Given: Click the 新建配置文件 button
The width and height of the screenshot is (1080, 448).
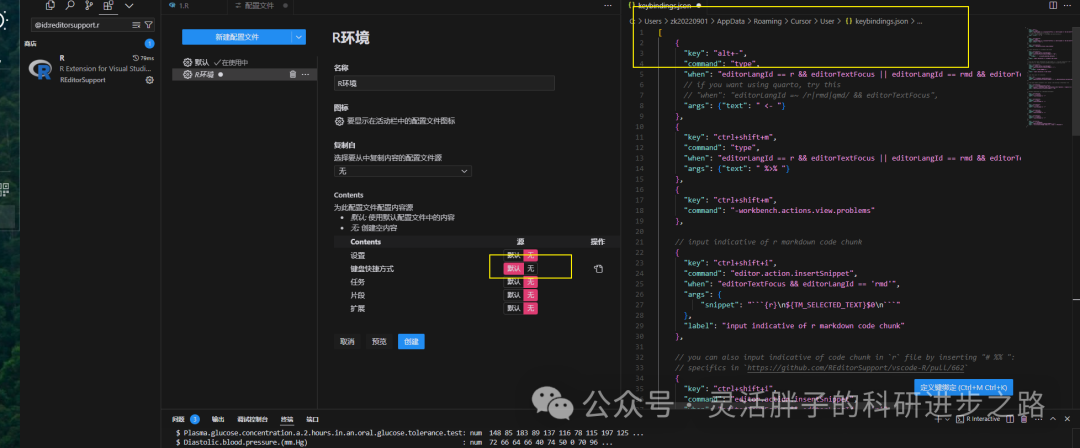Looking at the screenshot, I should (x=237, y=37).
